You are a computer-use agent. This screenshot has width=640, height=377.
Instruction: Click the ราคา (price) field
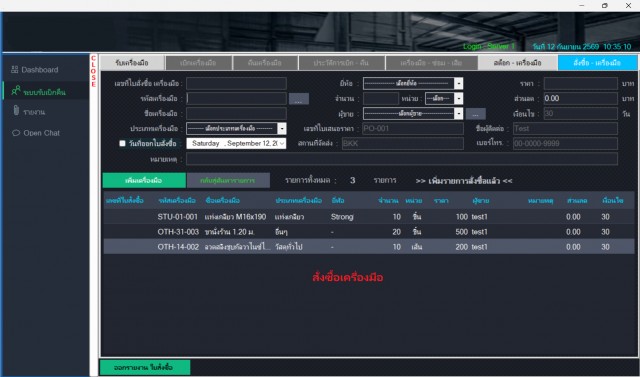tap(581, 84)
